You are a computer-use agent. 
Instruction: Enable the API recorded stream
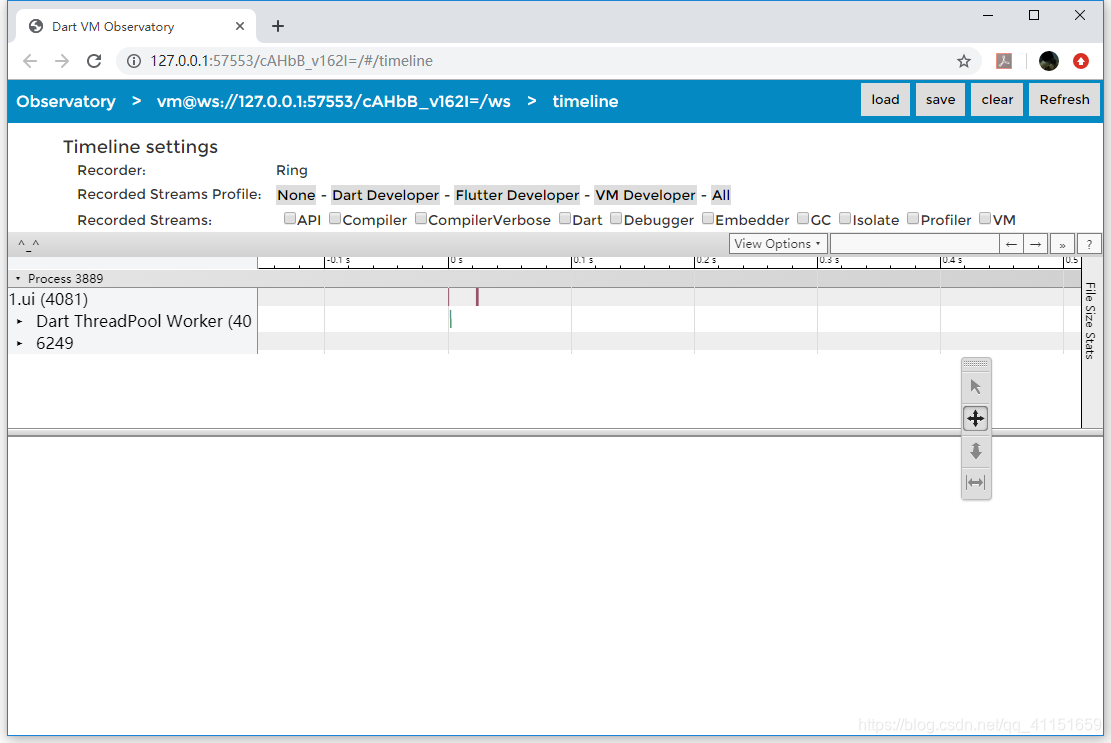[x=290, y=218]
